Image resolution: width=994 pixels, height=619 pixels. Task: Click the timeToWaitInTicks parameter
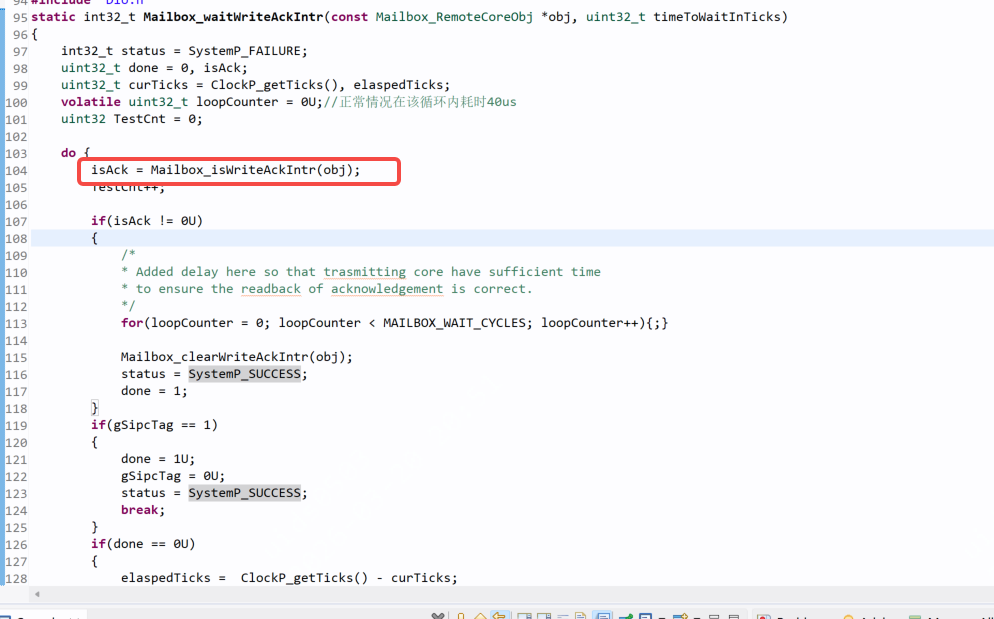[717, 17]
